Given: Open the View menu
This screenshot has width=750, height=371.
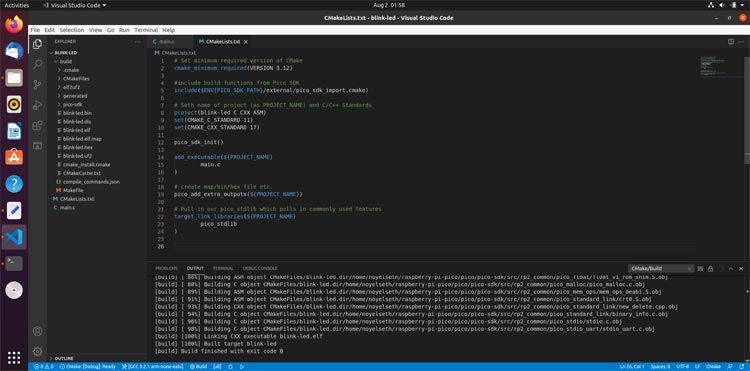Looking at the screenshot, I should coord(95,30).
